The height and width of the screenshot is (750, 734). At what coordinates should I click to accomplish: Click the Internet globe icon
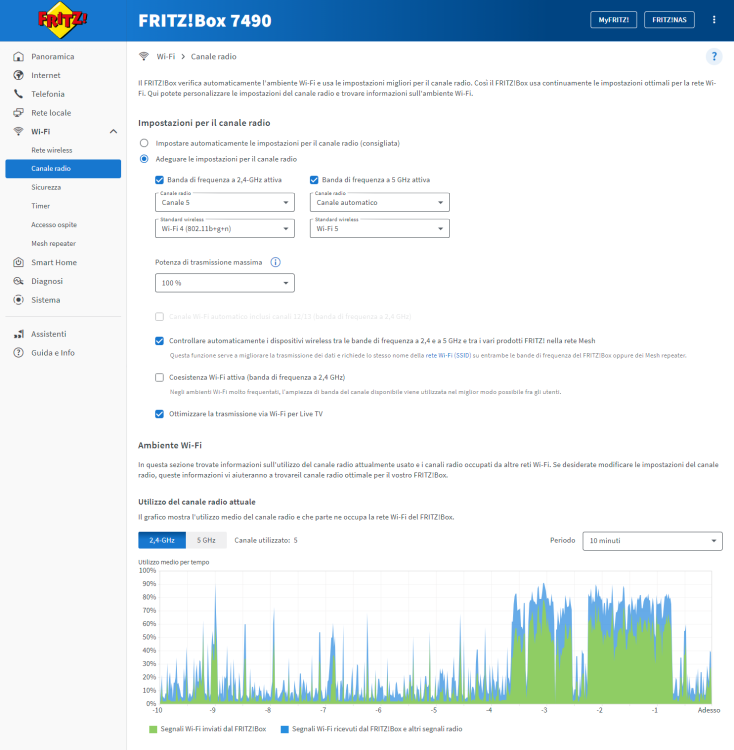[18, 75]
